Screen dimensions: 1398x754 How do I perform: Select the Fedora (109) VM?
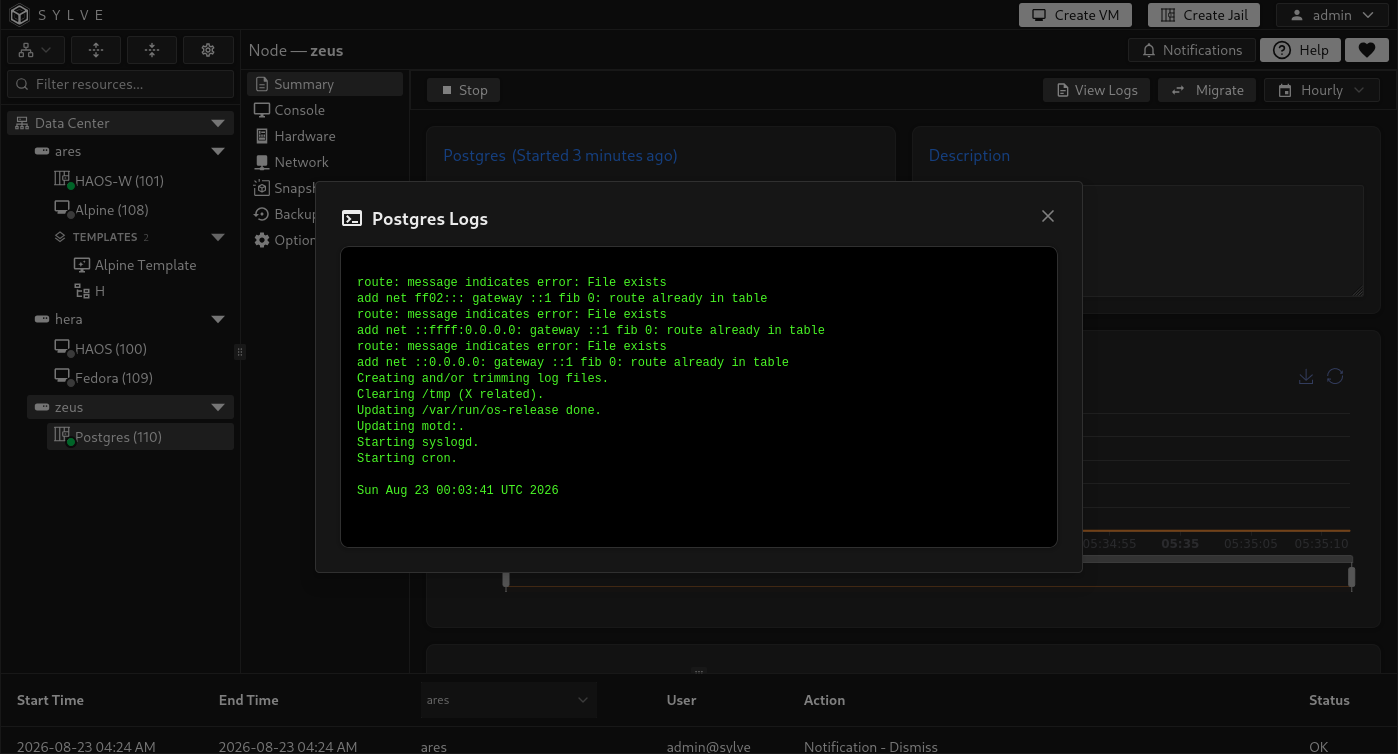tap(114, 378)
